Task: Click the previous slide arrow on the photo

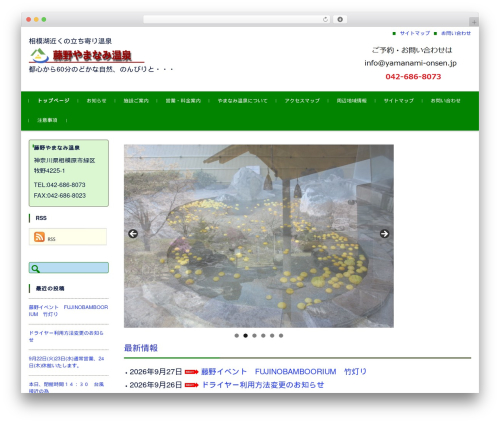Action: 133,234
